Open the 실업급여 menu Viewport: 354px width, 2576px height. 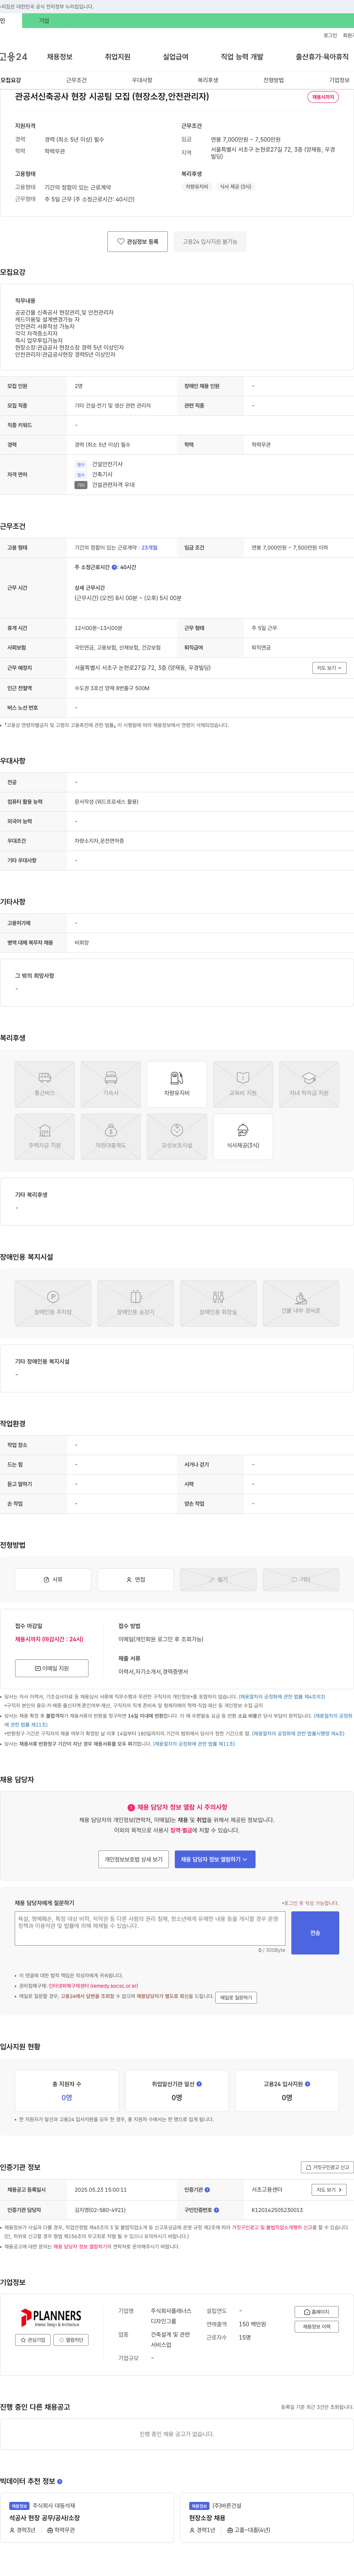(x=175, y=57)
